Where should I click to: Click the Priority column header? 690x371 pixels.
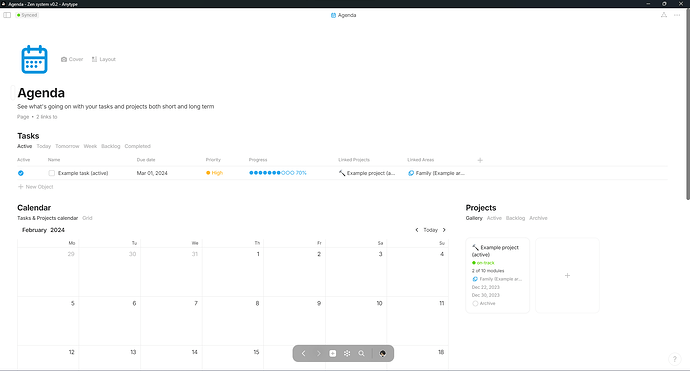click(x=213, y=160)
